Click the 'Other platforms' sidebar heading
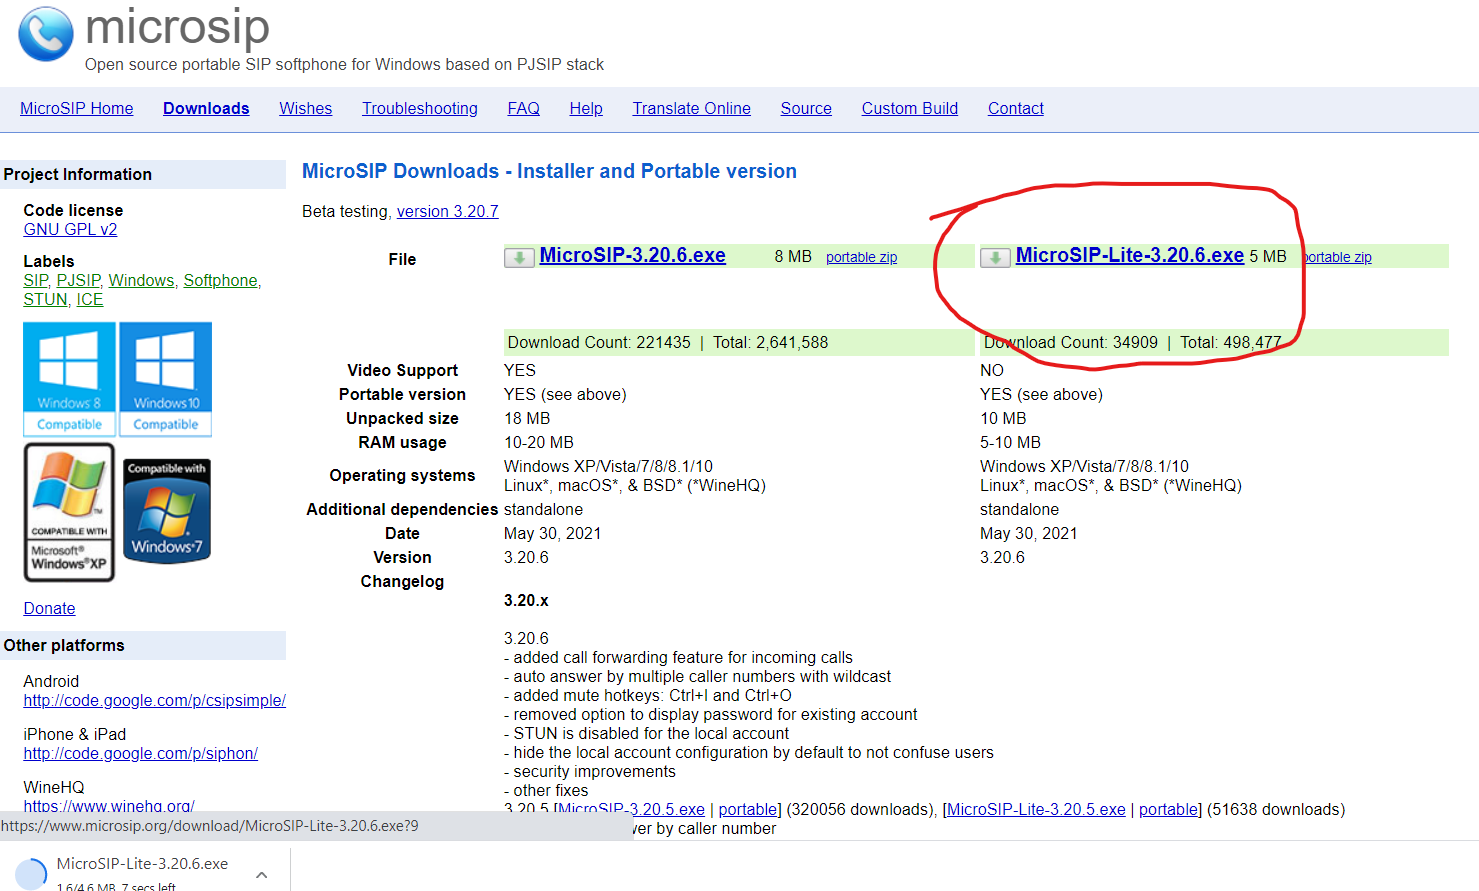 pos(64,645)
